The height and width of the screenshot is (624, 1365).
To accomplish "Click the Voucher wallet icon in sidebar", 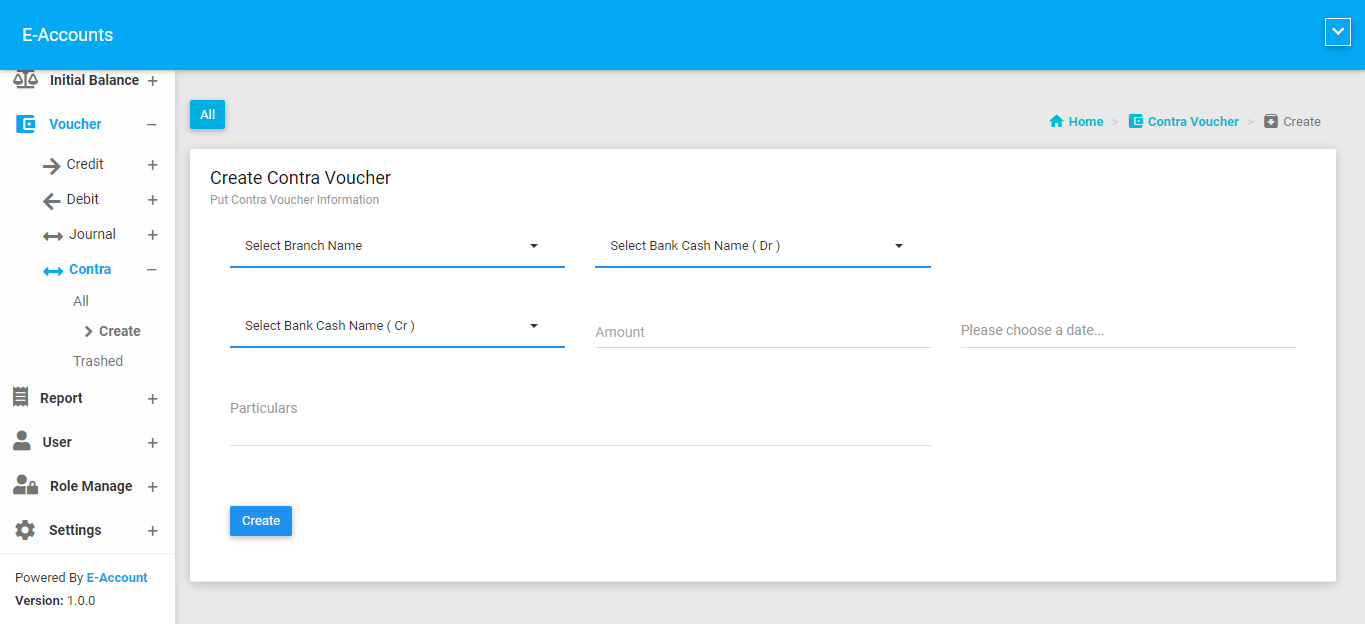I will click(x=26, y=125).
